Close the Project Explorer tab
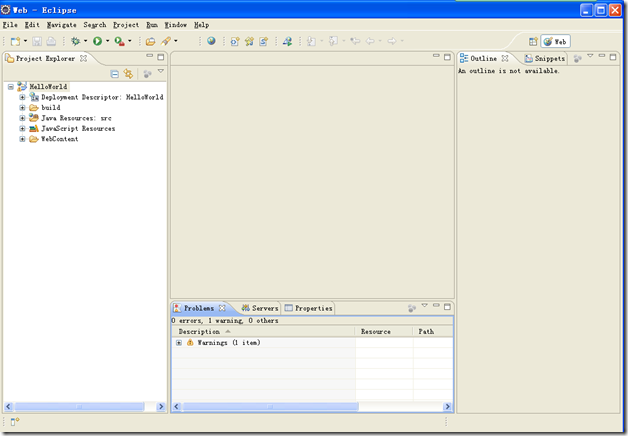 tap(83, 58)
